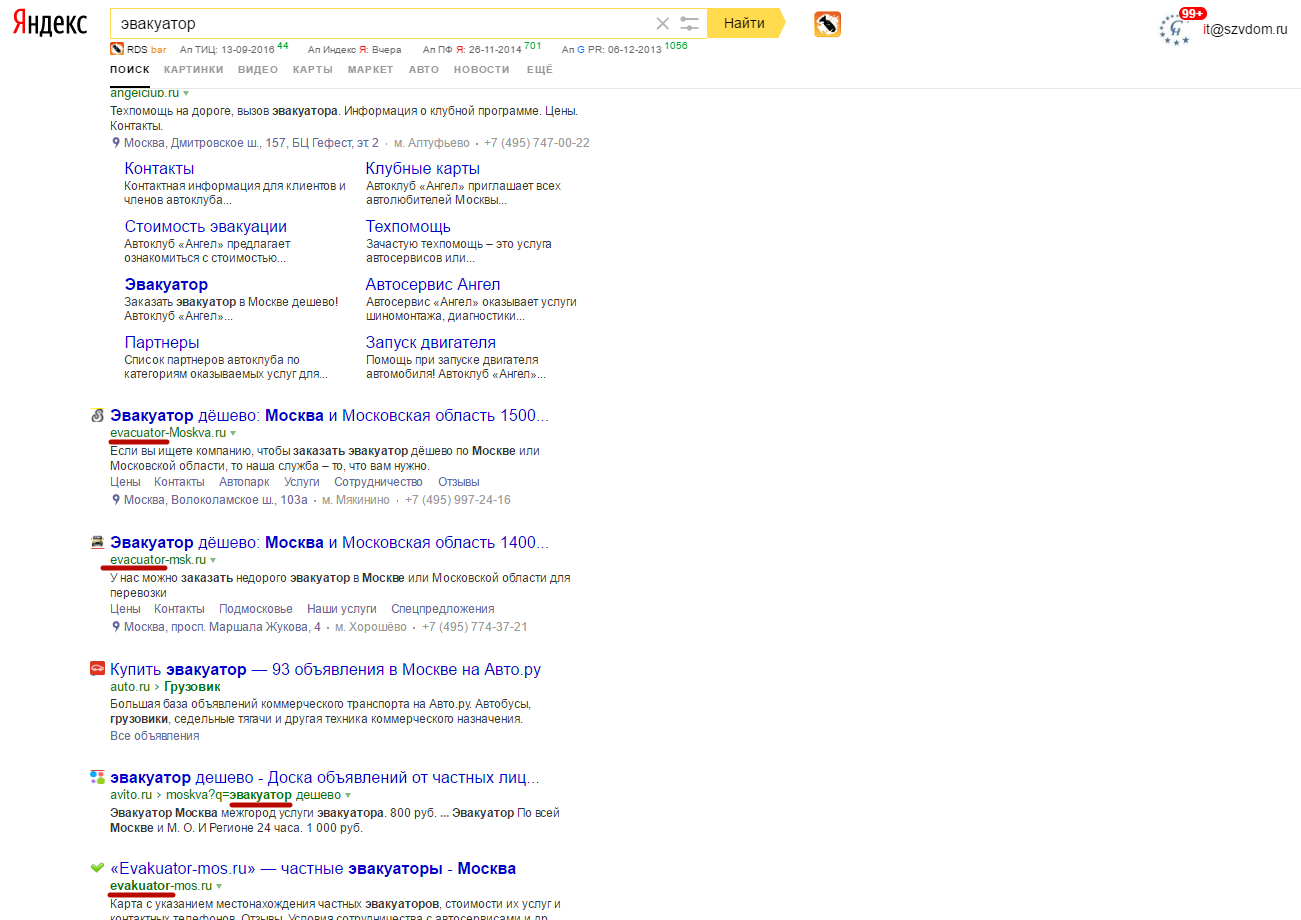The height and width of the screenshot is (920, 1301).
Task: Switch to the Новости tab
Action: pos(481,70)
